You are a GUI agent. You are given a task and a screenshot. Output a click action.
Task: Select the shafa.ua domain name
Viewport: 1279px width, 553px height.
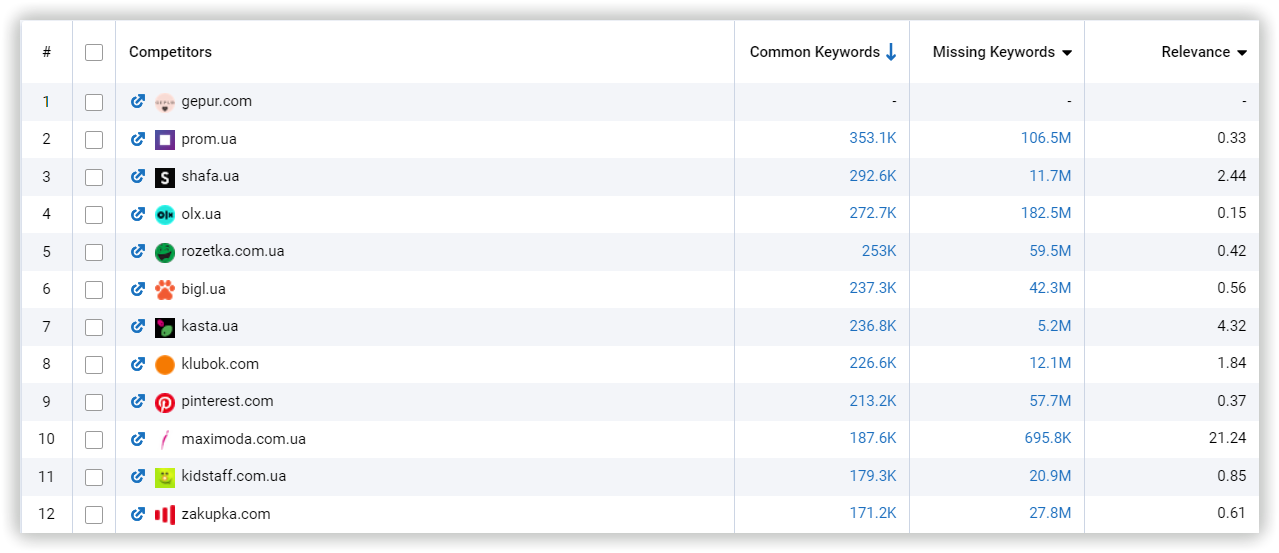coord(210,176)
